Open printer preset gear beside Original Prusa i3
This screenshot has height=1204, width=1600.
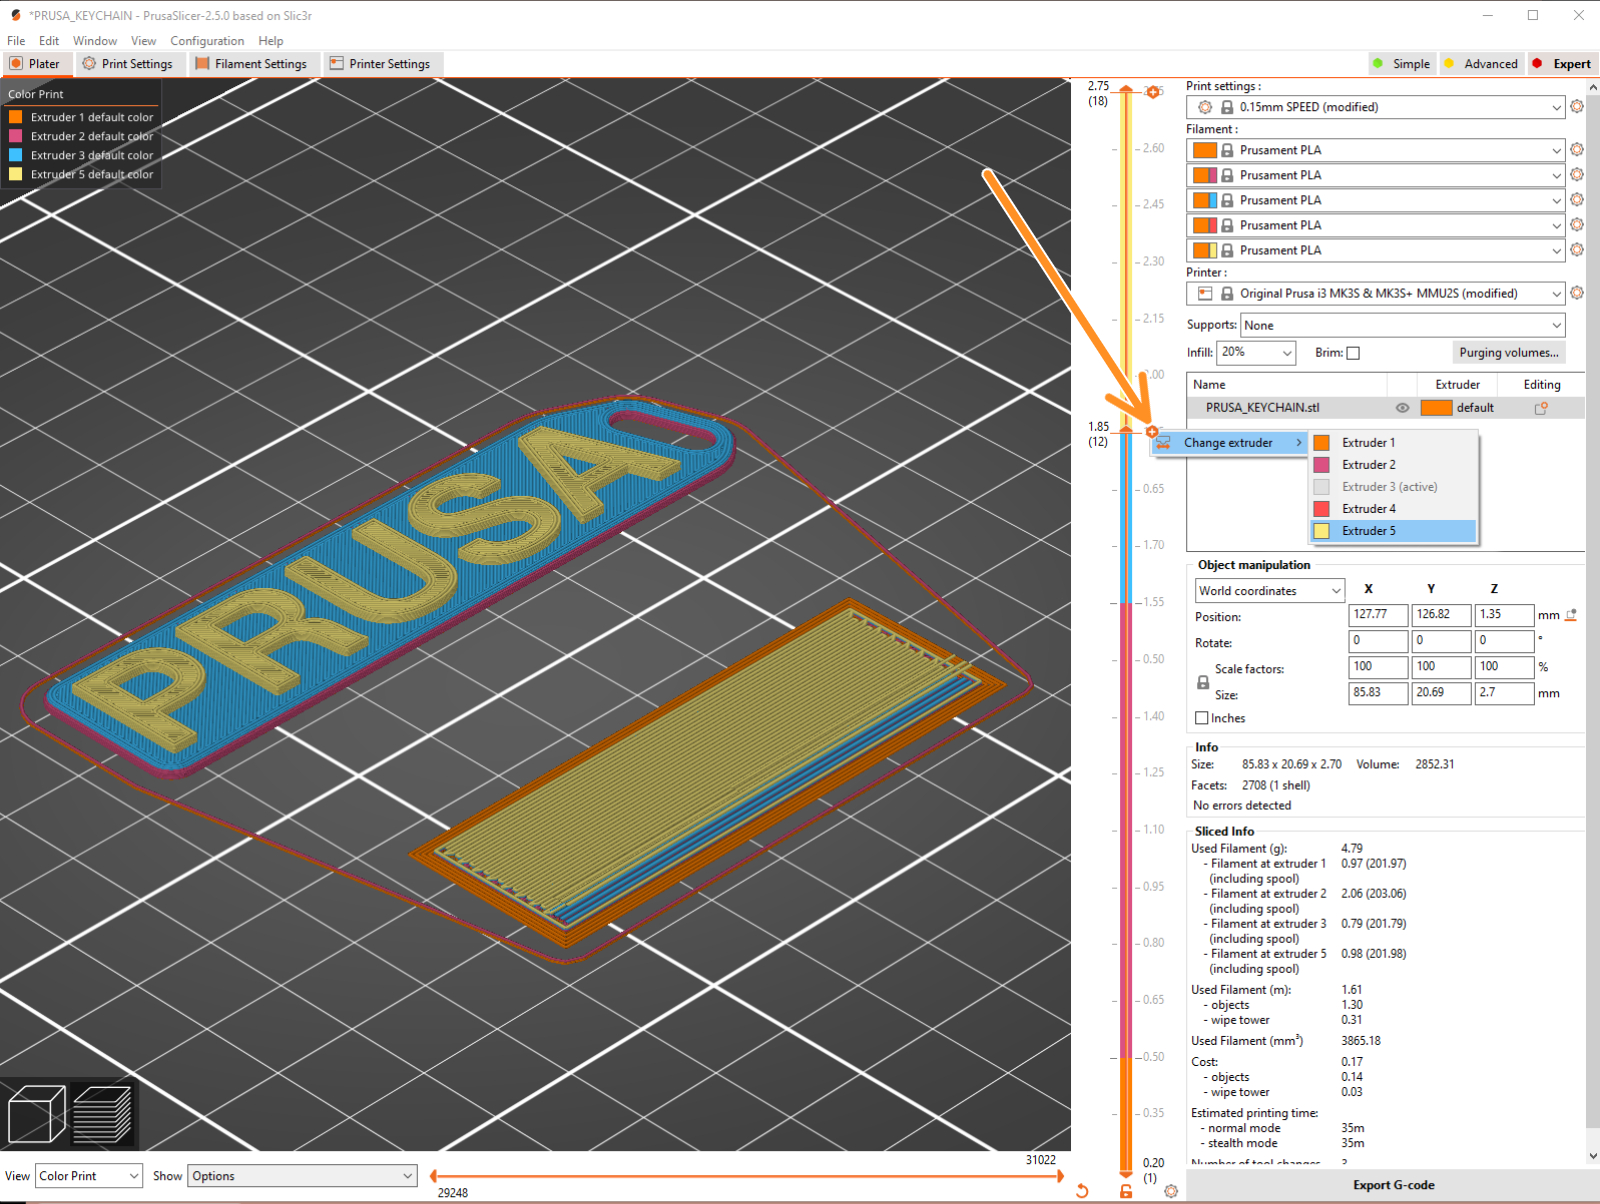pos(1577,293)
